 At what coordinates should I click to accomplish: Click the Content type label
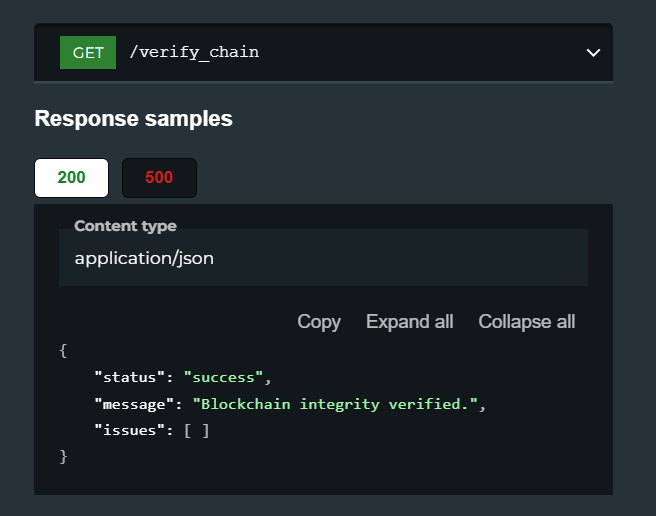point(126,226)
